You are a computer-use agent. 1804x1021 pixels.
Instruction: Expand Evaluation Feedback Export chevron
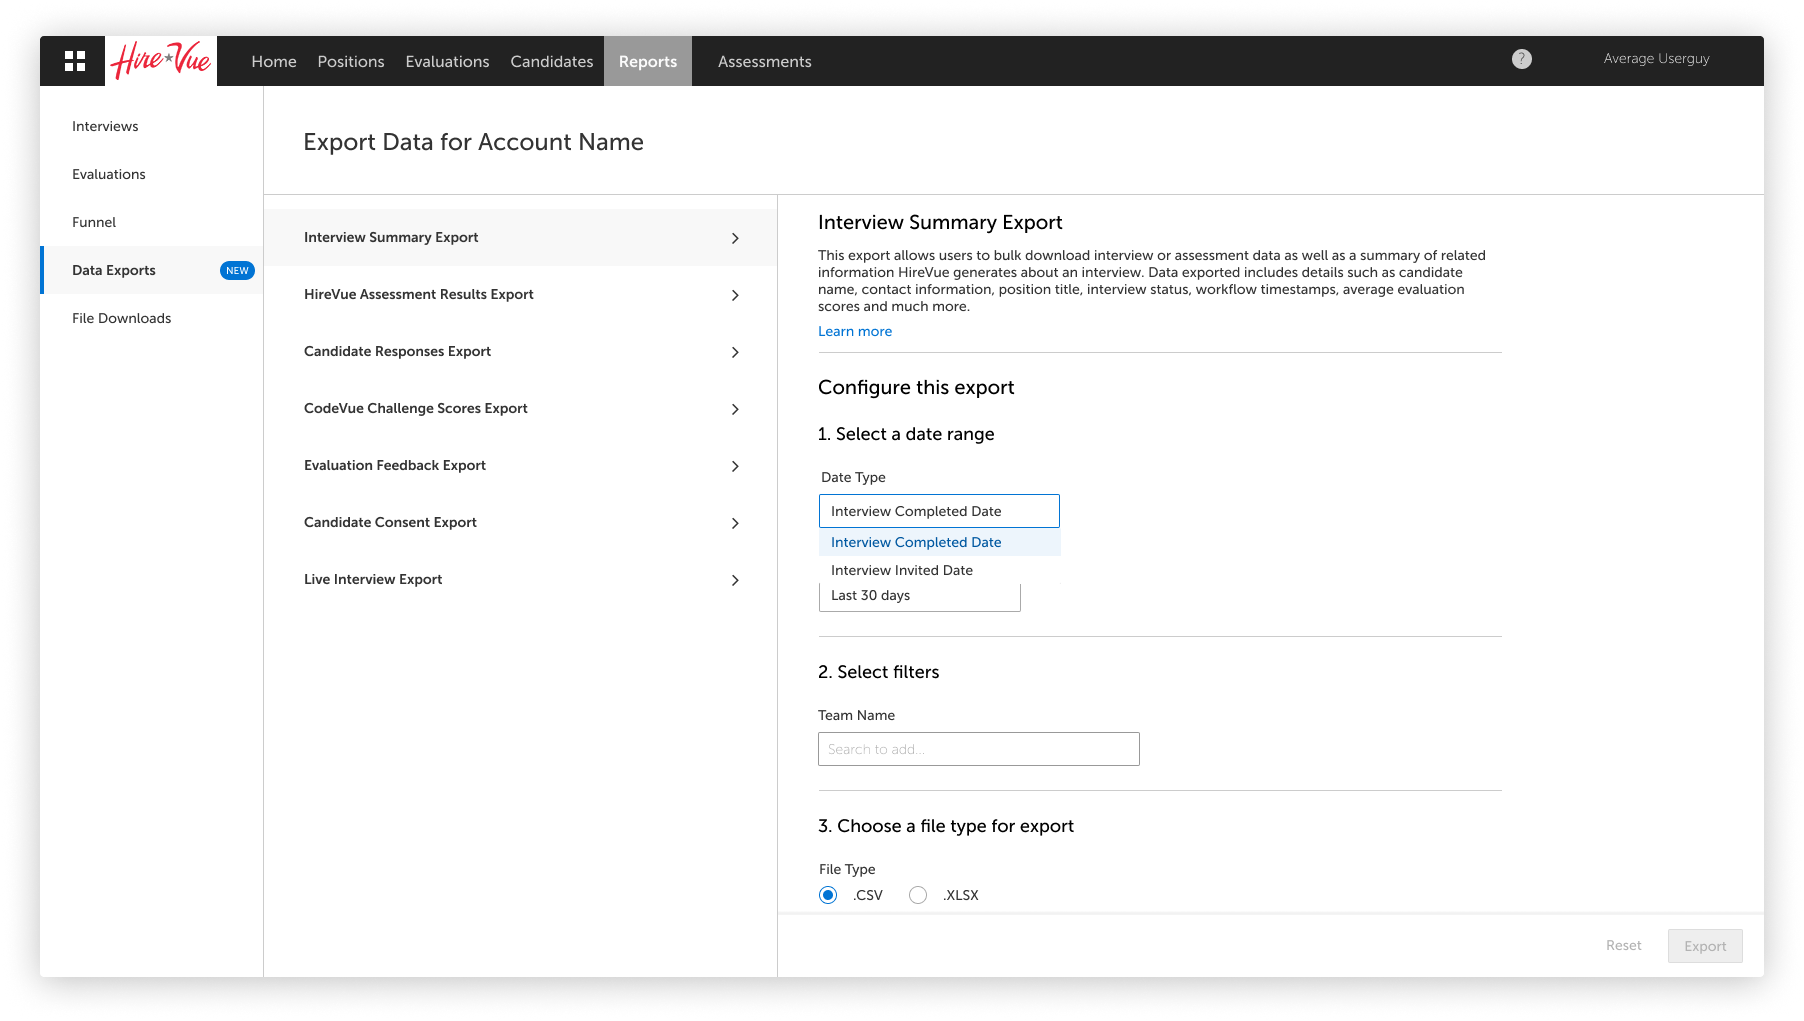point(735,466)
